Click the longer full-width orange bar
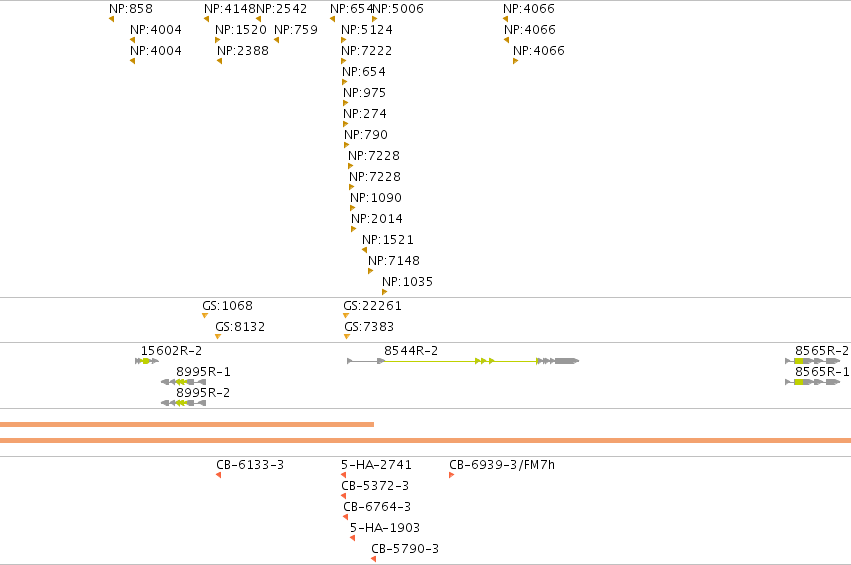The width and height of the screenshot is (851, 565). [x=426, y=440]
